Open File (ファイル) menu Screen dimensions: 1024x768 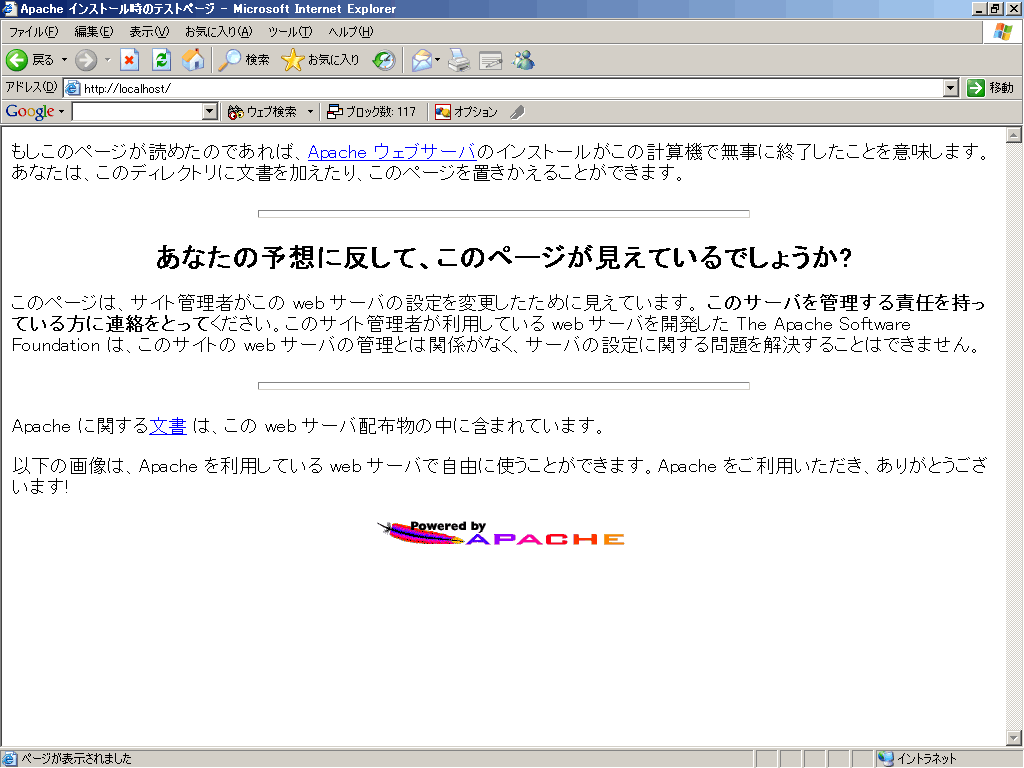33,31
